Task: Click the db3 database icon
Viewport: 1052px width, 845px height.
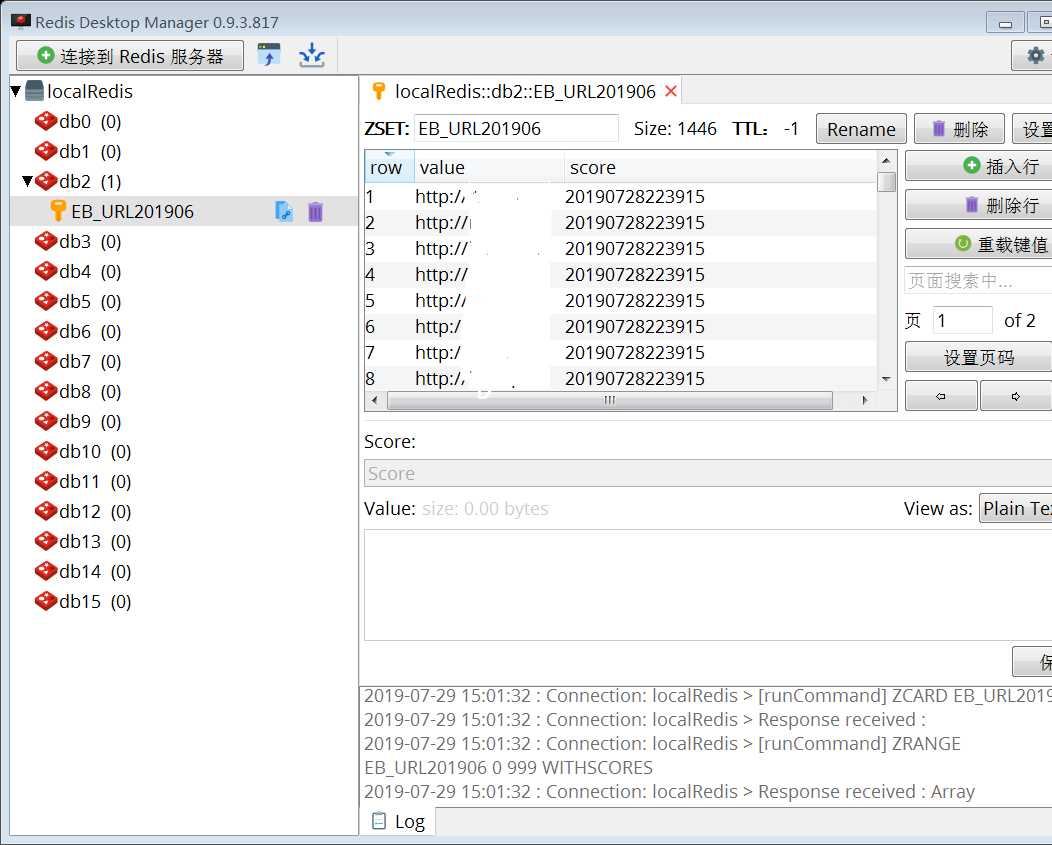Action: click(x=46, y=242)
